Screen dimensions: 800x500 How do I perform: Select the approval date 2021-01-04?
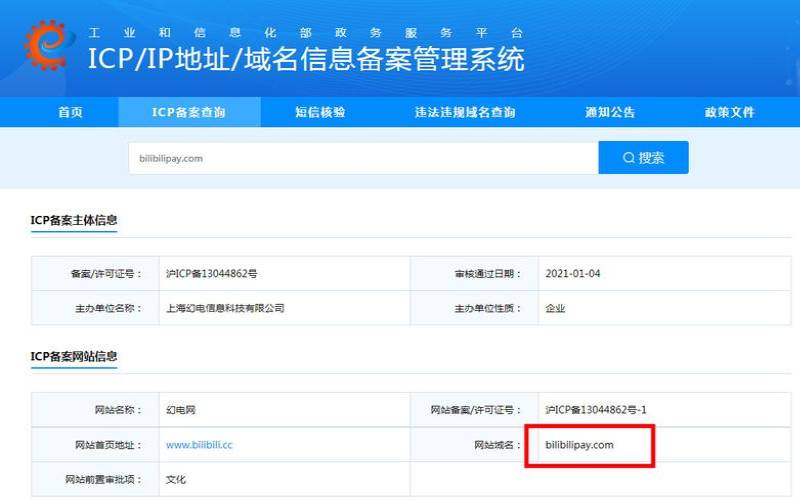573,273
